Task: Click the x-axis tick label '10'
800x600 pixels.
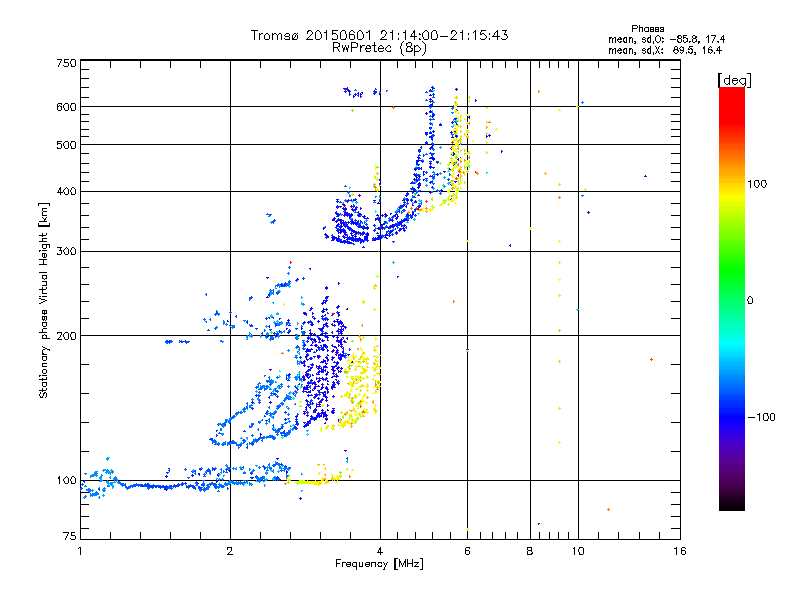Action: 578,551
